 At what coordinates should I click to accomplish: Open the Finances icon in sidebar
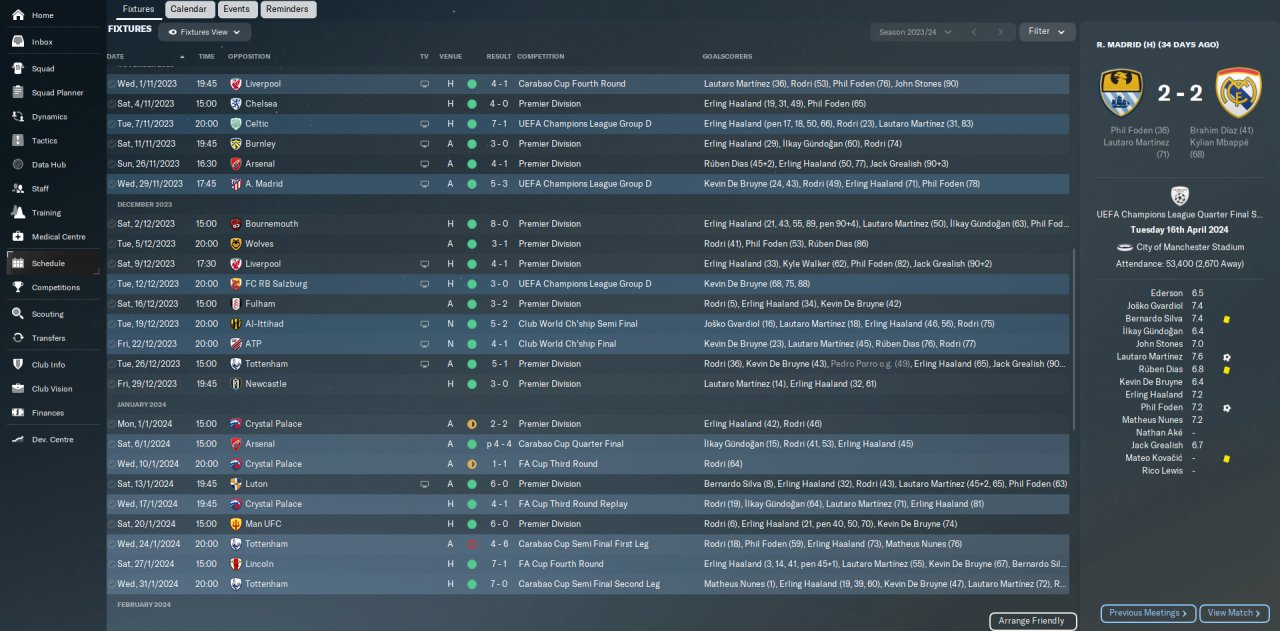(x=17, y=412)
